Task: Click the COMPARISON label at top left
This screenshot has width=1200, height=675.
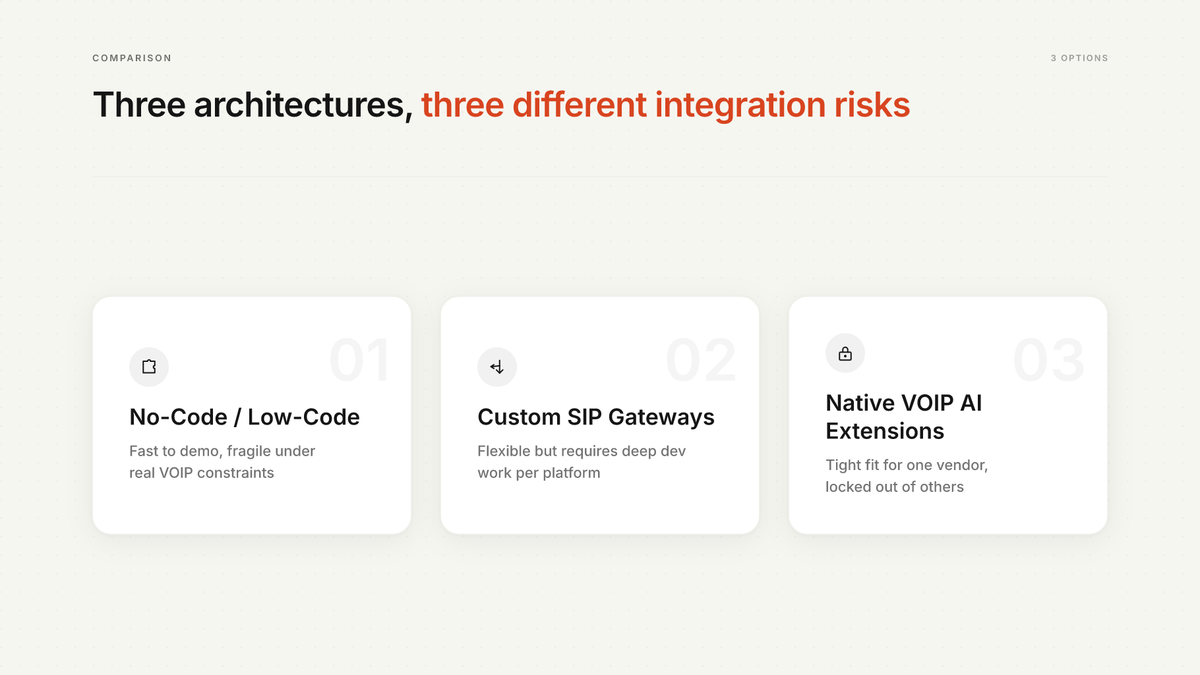Action: coord(132,58)
